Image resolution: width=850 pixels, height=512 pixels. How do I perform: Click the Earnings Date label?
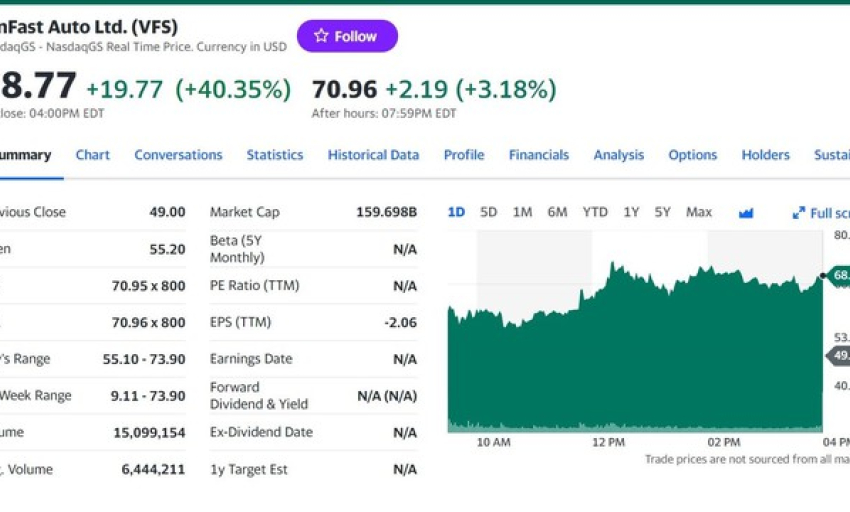(x=251, y=359)
